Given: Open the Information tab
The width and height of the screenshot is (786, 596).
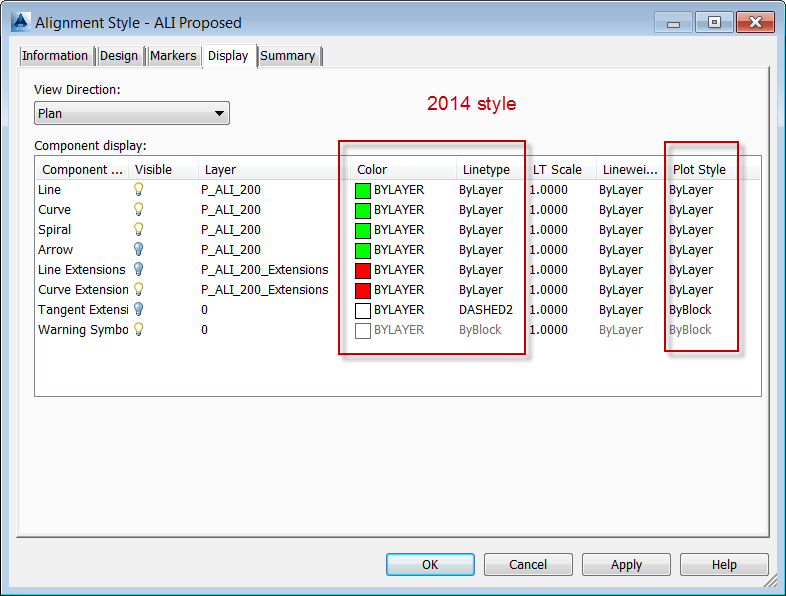Looking at the screenshot, I should [55, 56].
